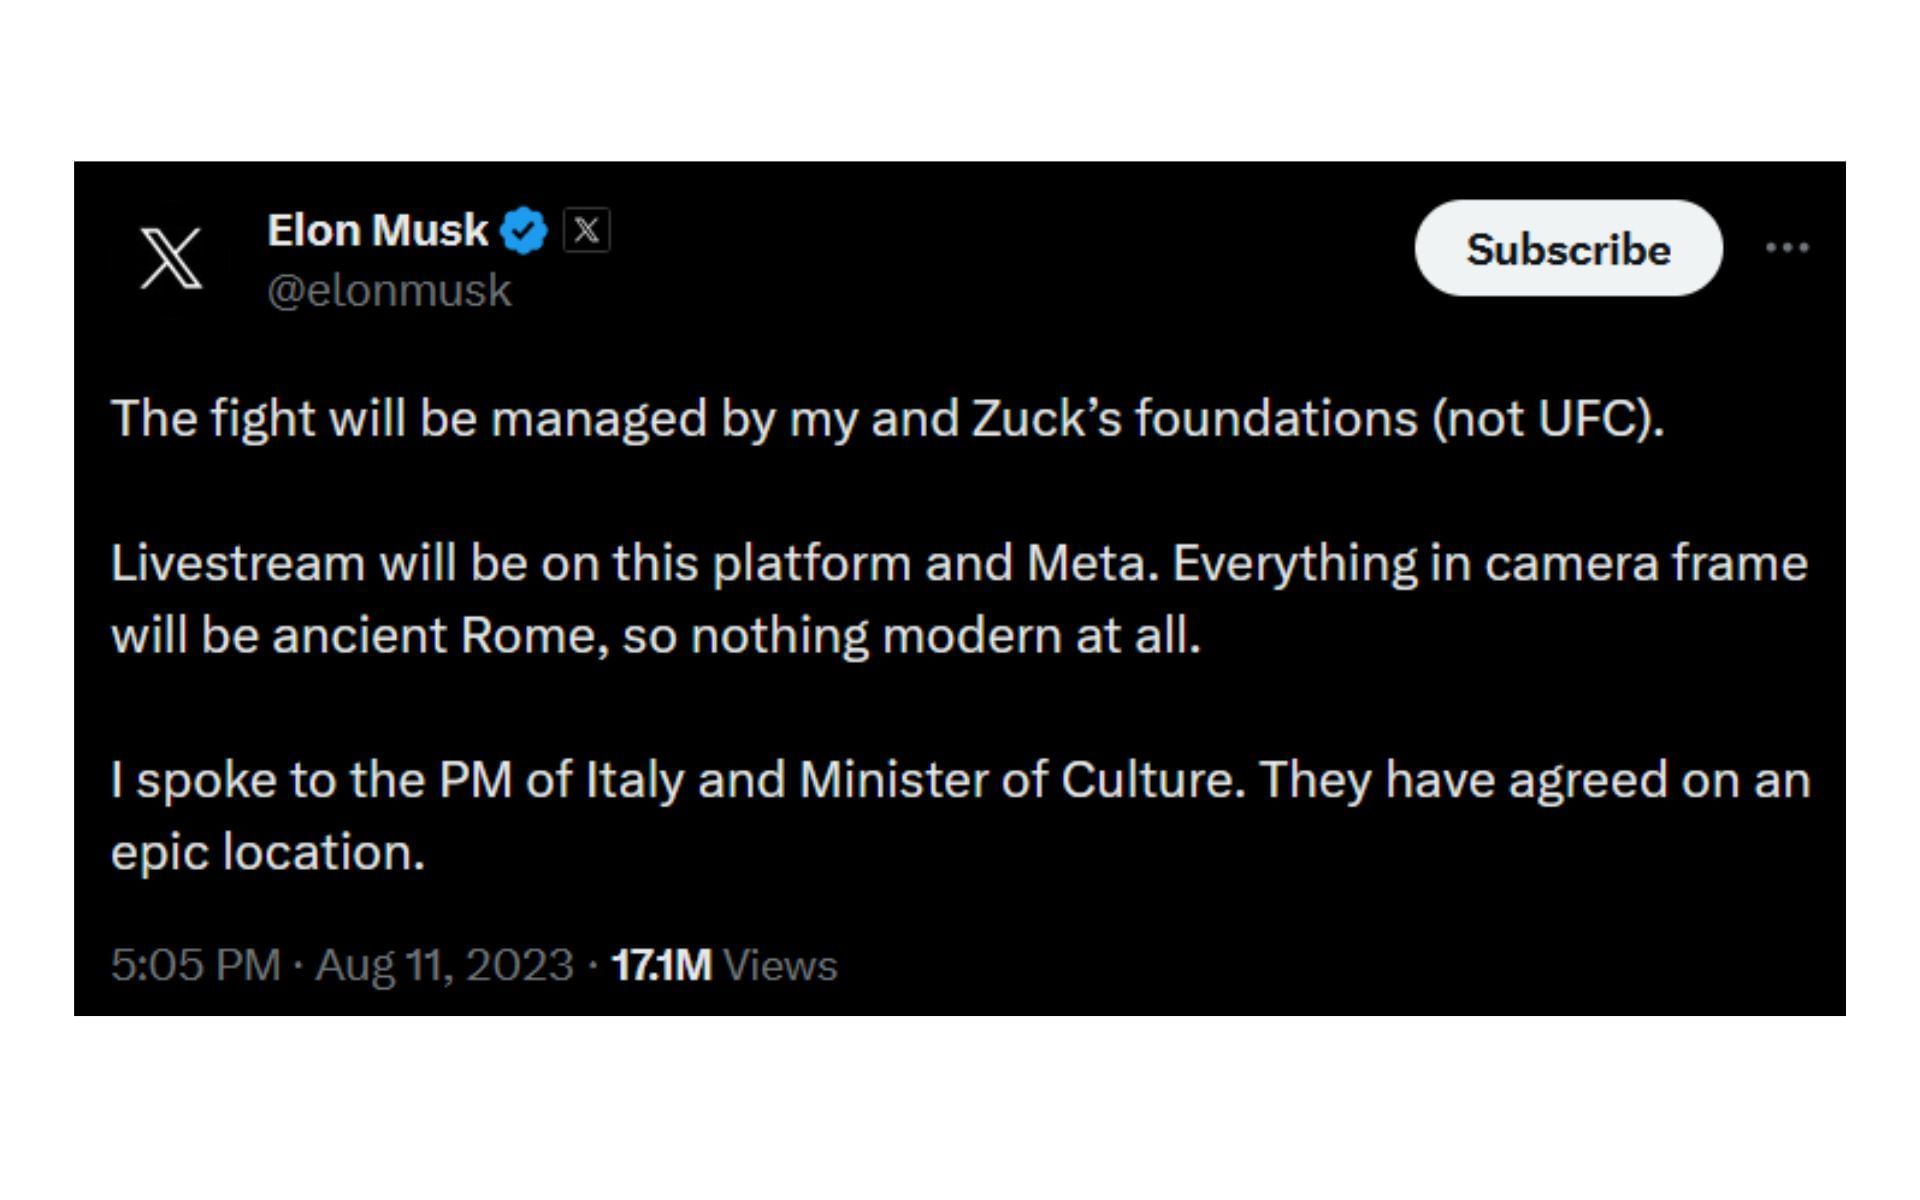Click the 17.1M view count number
This screenshot has height=1200, width=1920.
pos(661,965)
